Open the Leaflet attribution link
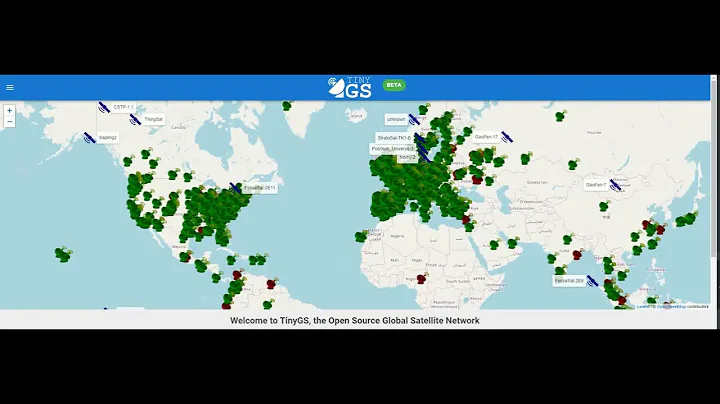Screen dimensions: 720x404 click(x=642, y=306)
